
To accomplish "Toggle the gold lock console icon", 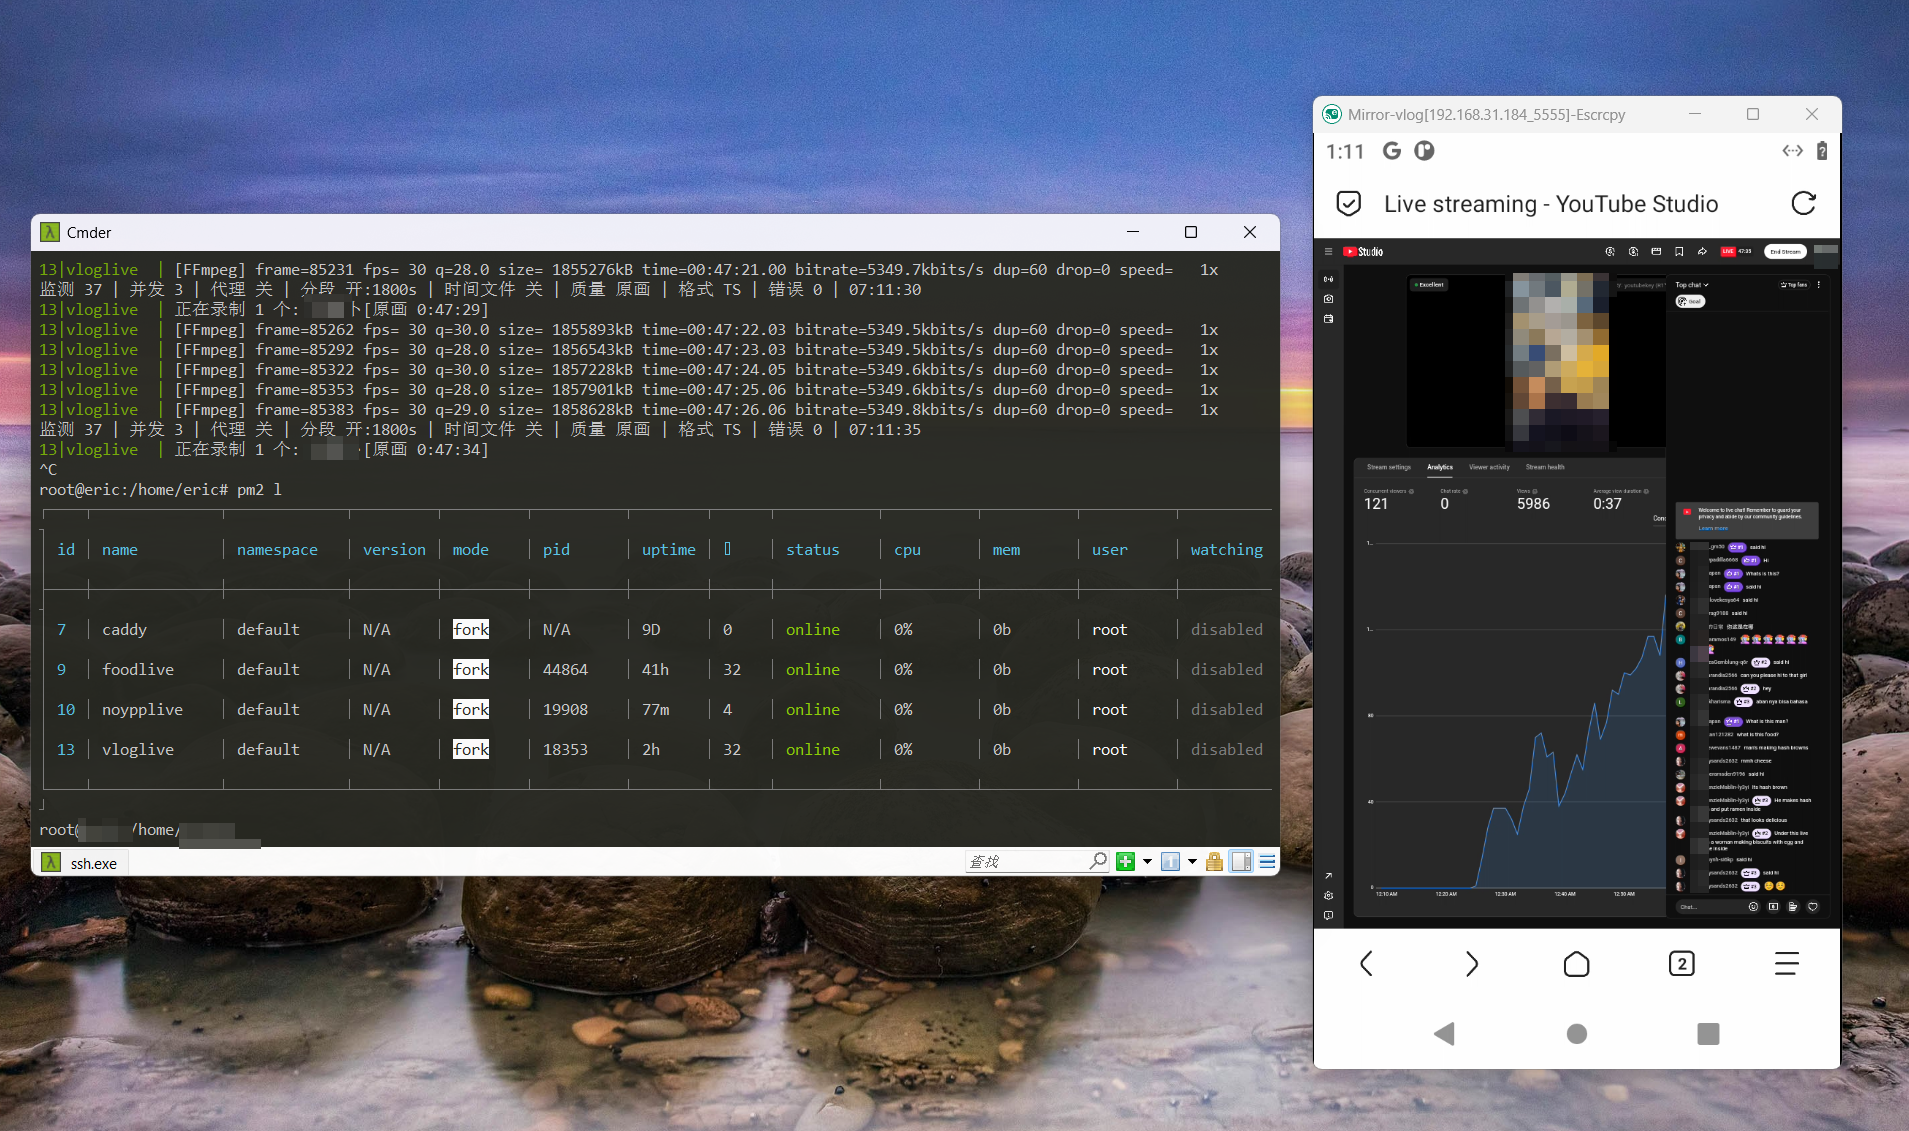I will click(x=1214, y=862).
